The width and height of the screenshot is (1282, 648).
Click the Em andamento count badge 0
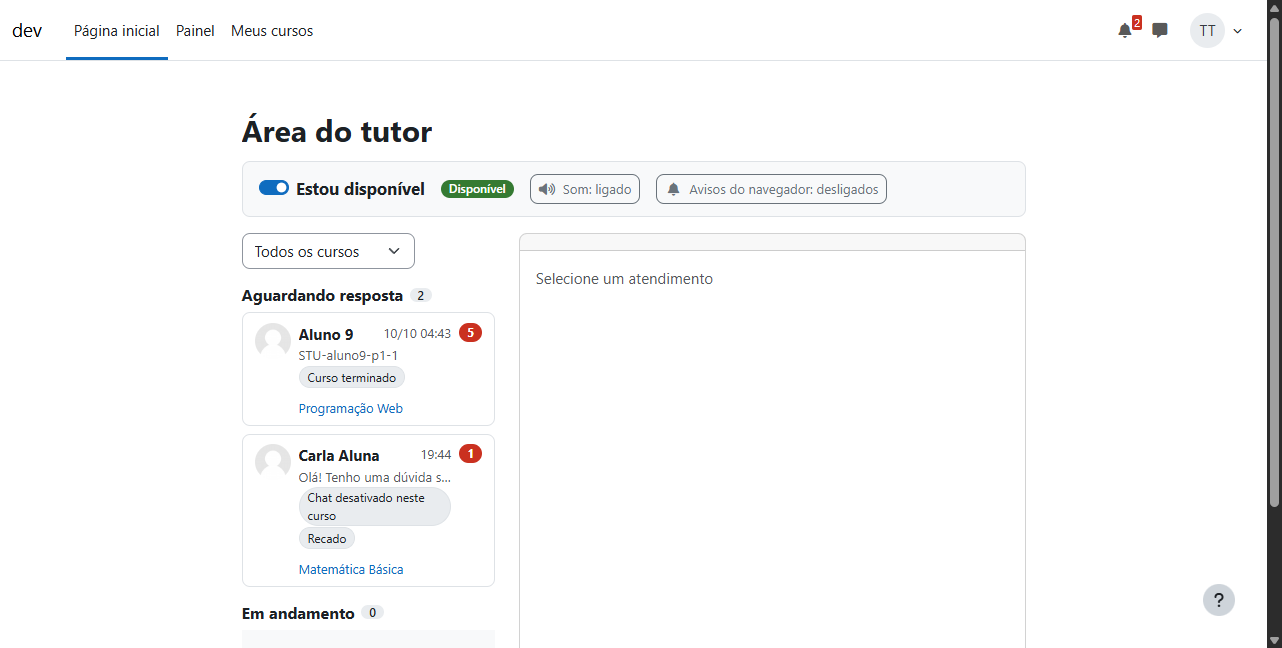[x=372, y=612]
